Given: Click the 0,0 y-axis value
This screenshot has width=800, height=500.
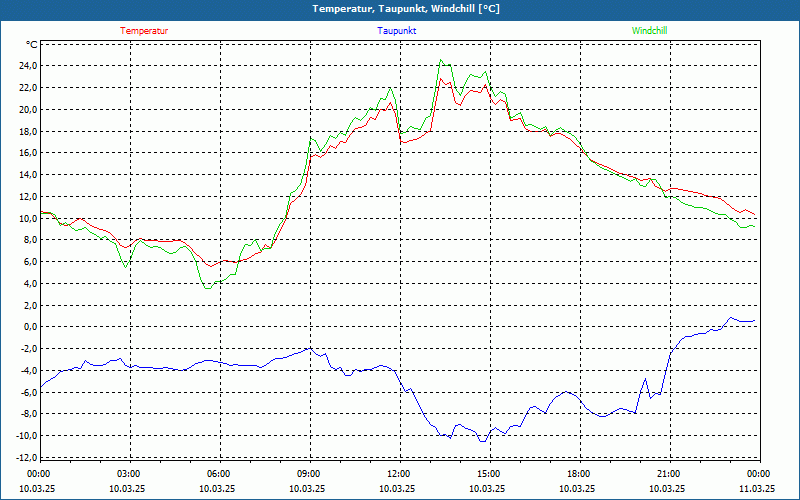Looking at the screenshot, I should pyautogui.click(x=27, y=327).
